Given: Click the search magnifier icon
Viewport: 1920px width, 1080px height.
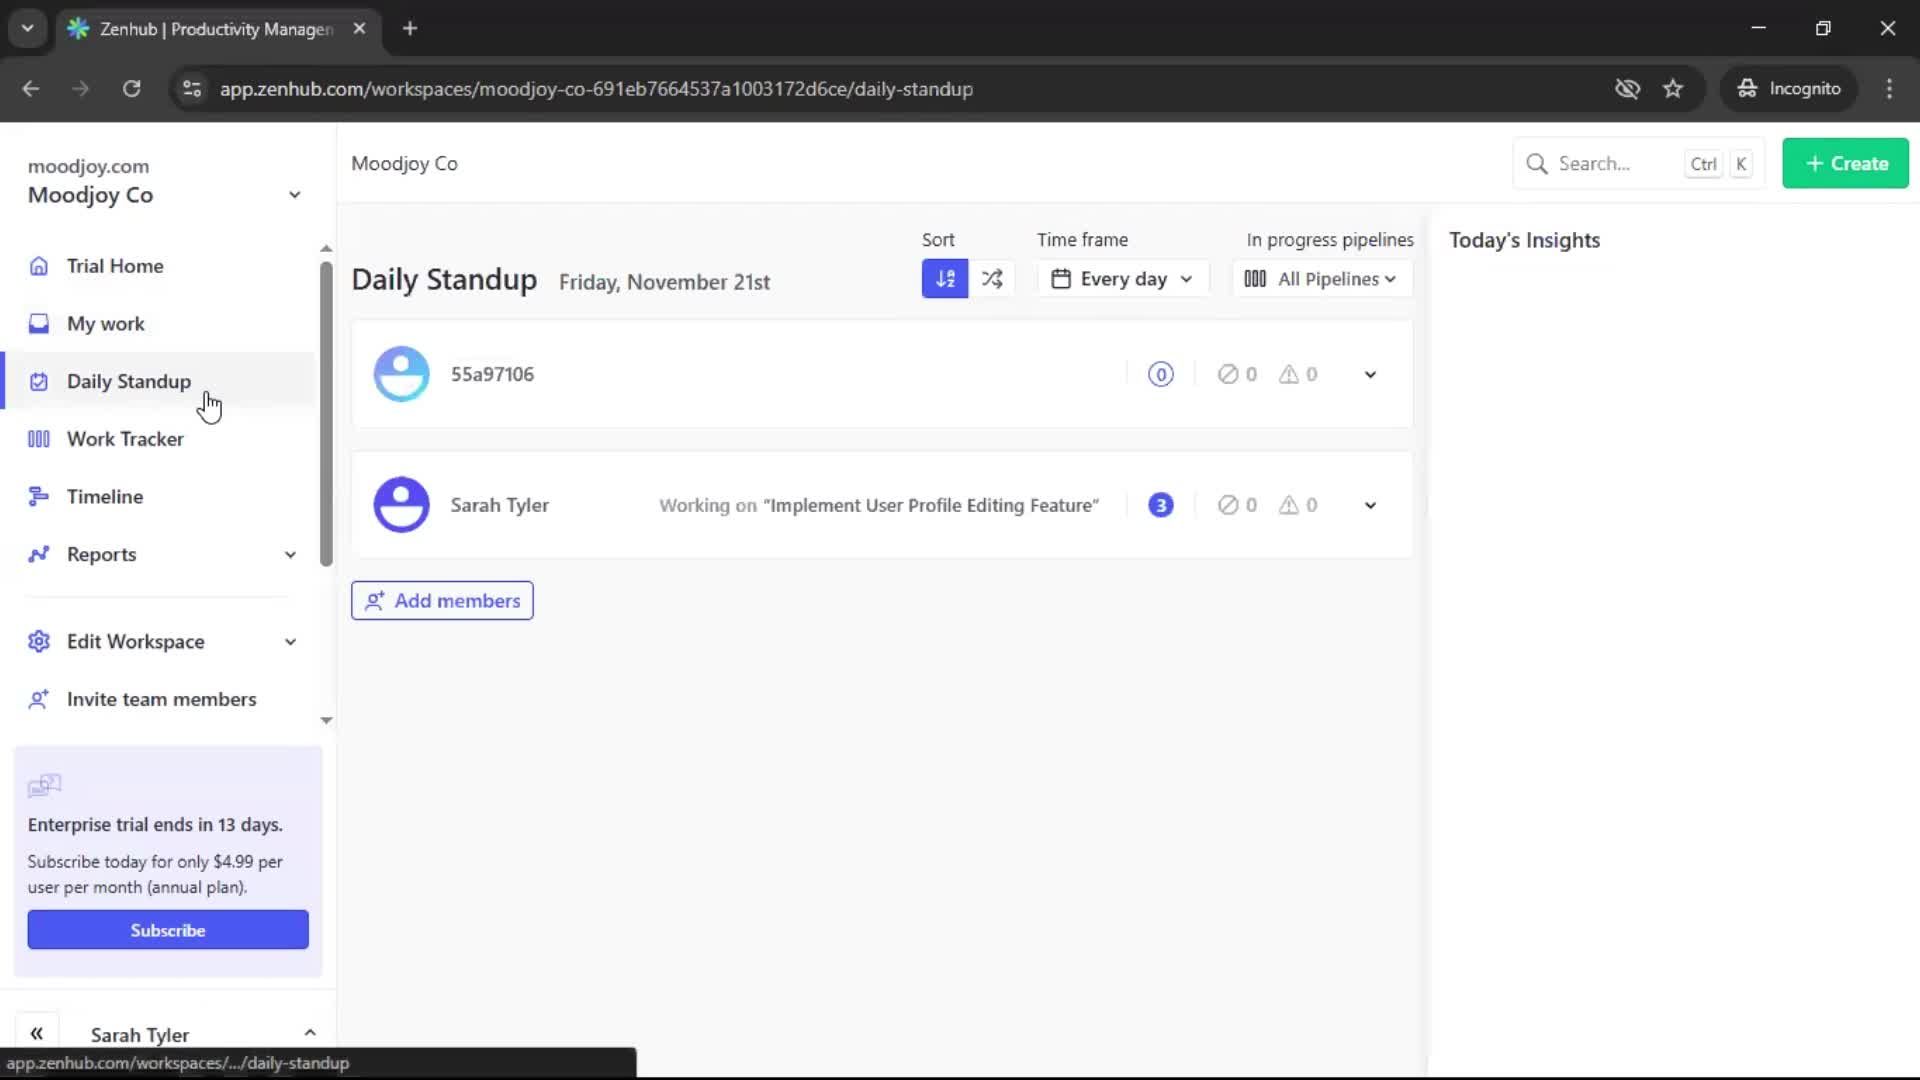Looking at the screenshot, I should click(x=1536, y=163).
